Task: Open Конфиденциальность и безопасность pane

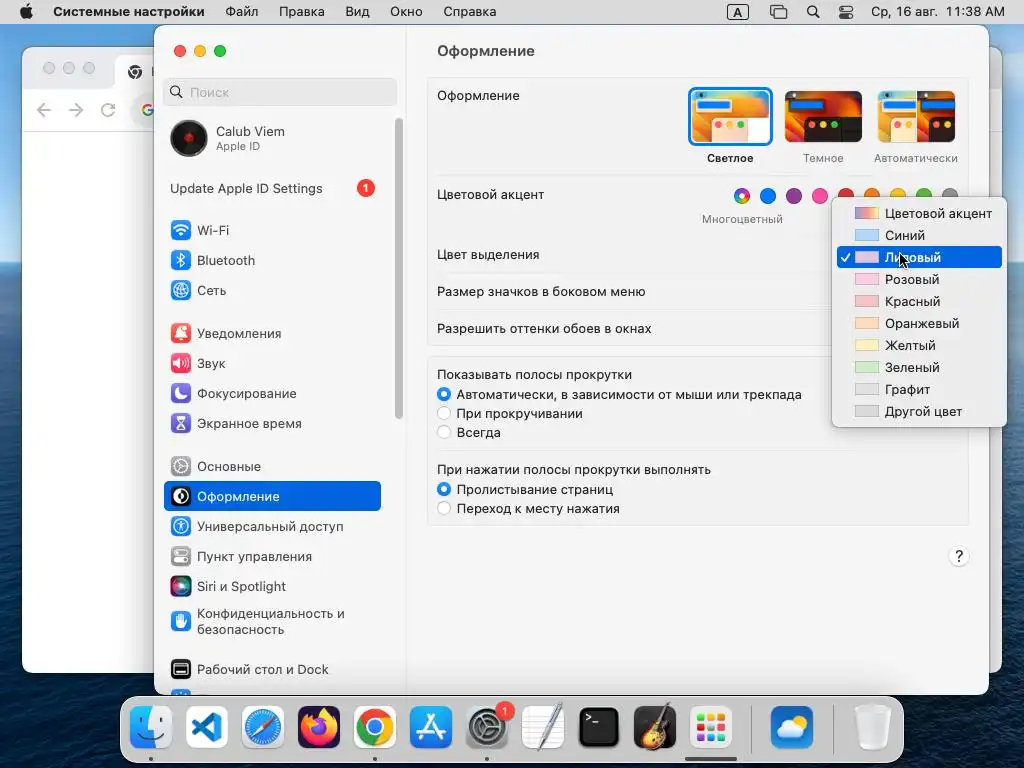Action: (x=272, y=622)
